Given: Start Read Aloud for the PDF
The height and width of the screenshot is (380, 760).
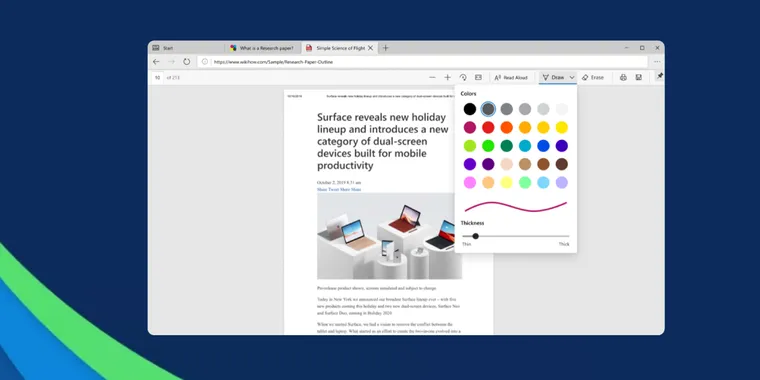Looking at the screenshot, I should click(511, 78).
